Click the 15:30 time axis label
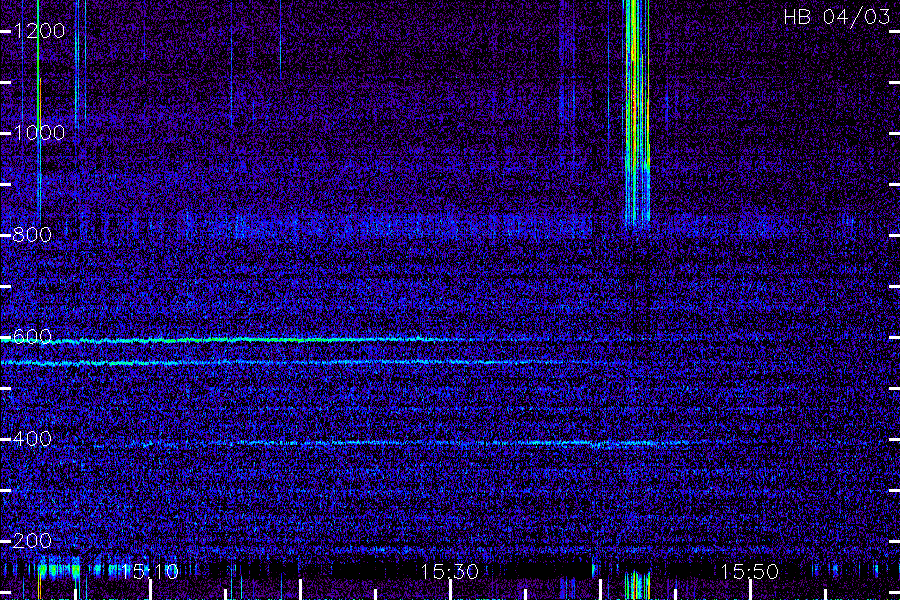900x600 pixels. click(x=449, y=572)
